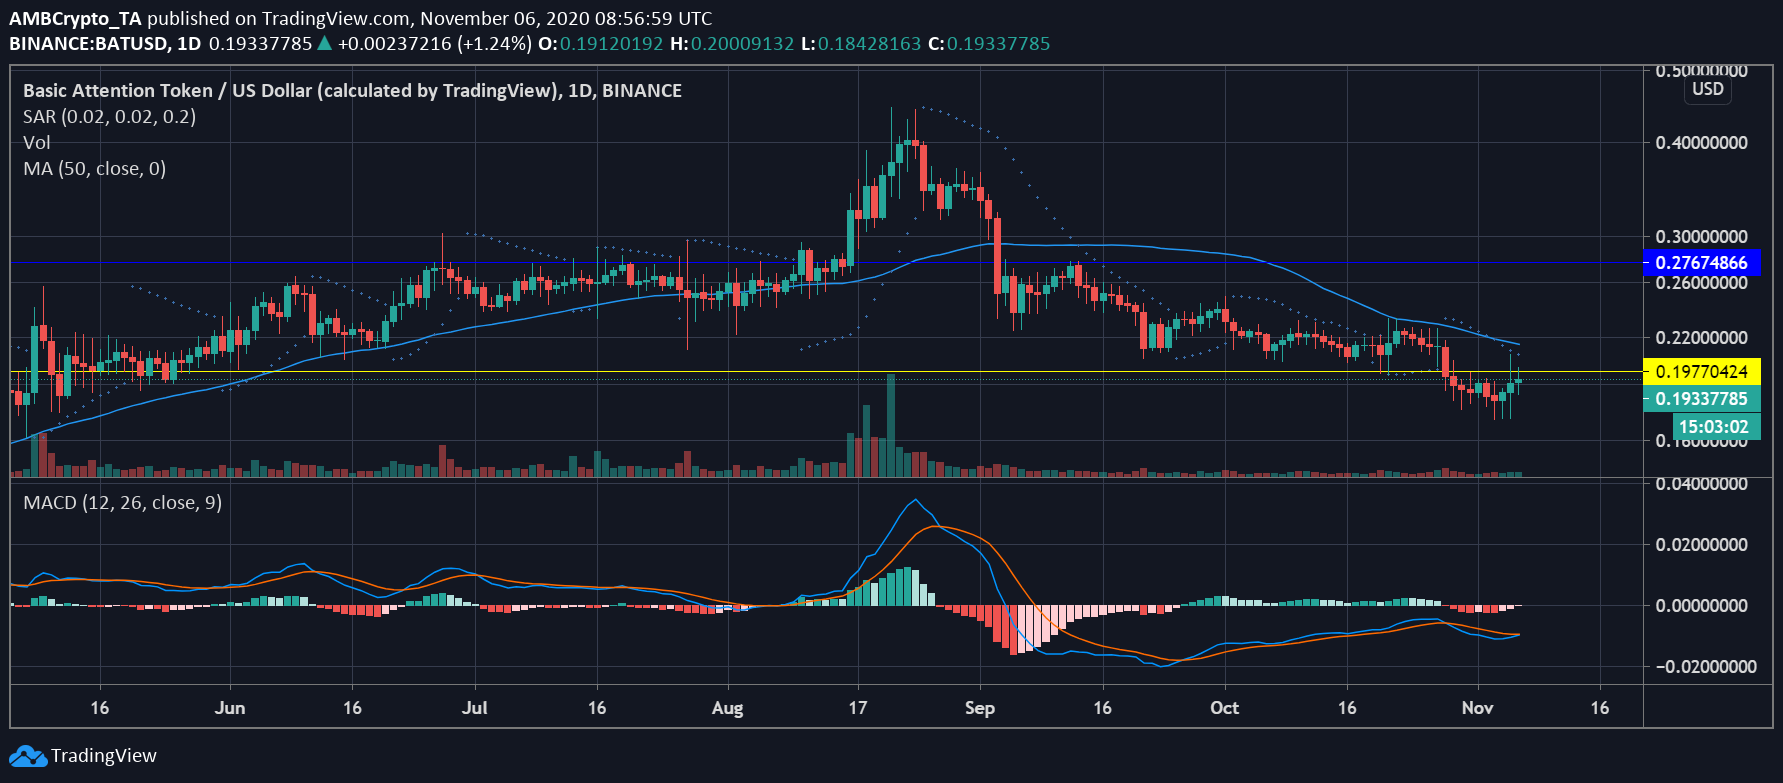1783x783 pixels.
Task: Select the MA (50, close, 0) indicator legend
Action: click(x=95, y=169)
